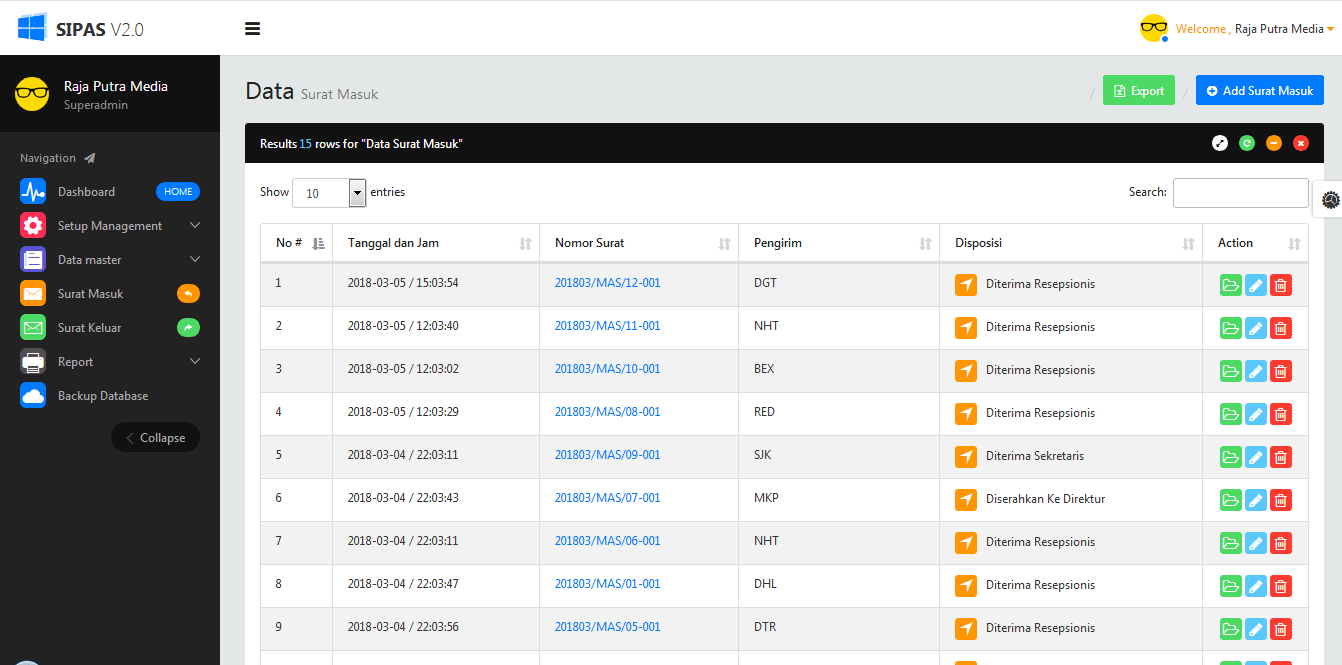Open letter 201803/MAS/12-001 link
This screenshot has height=665, width=1342.
(607, 282)
